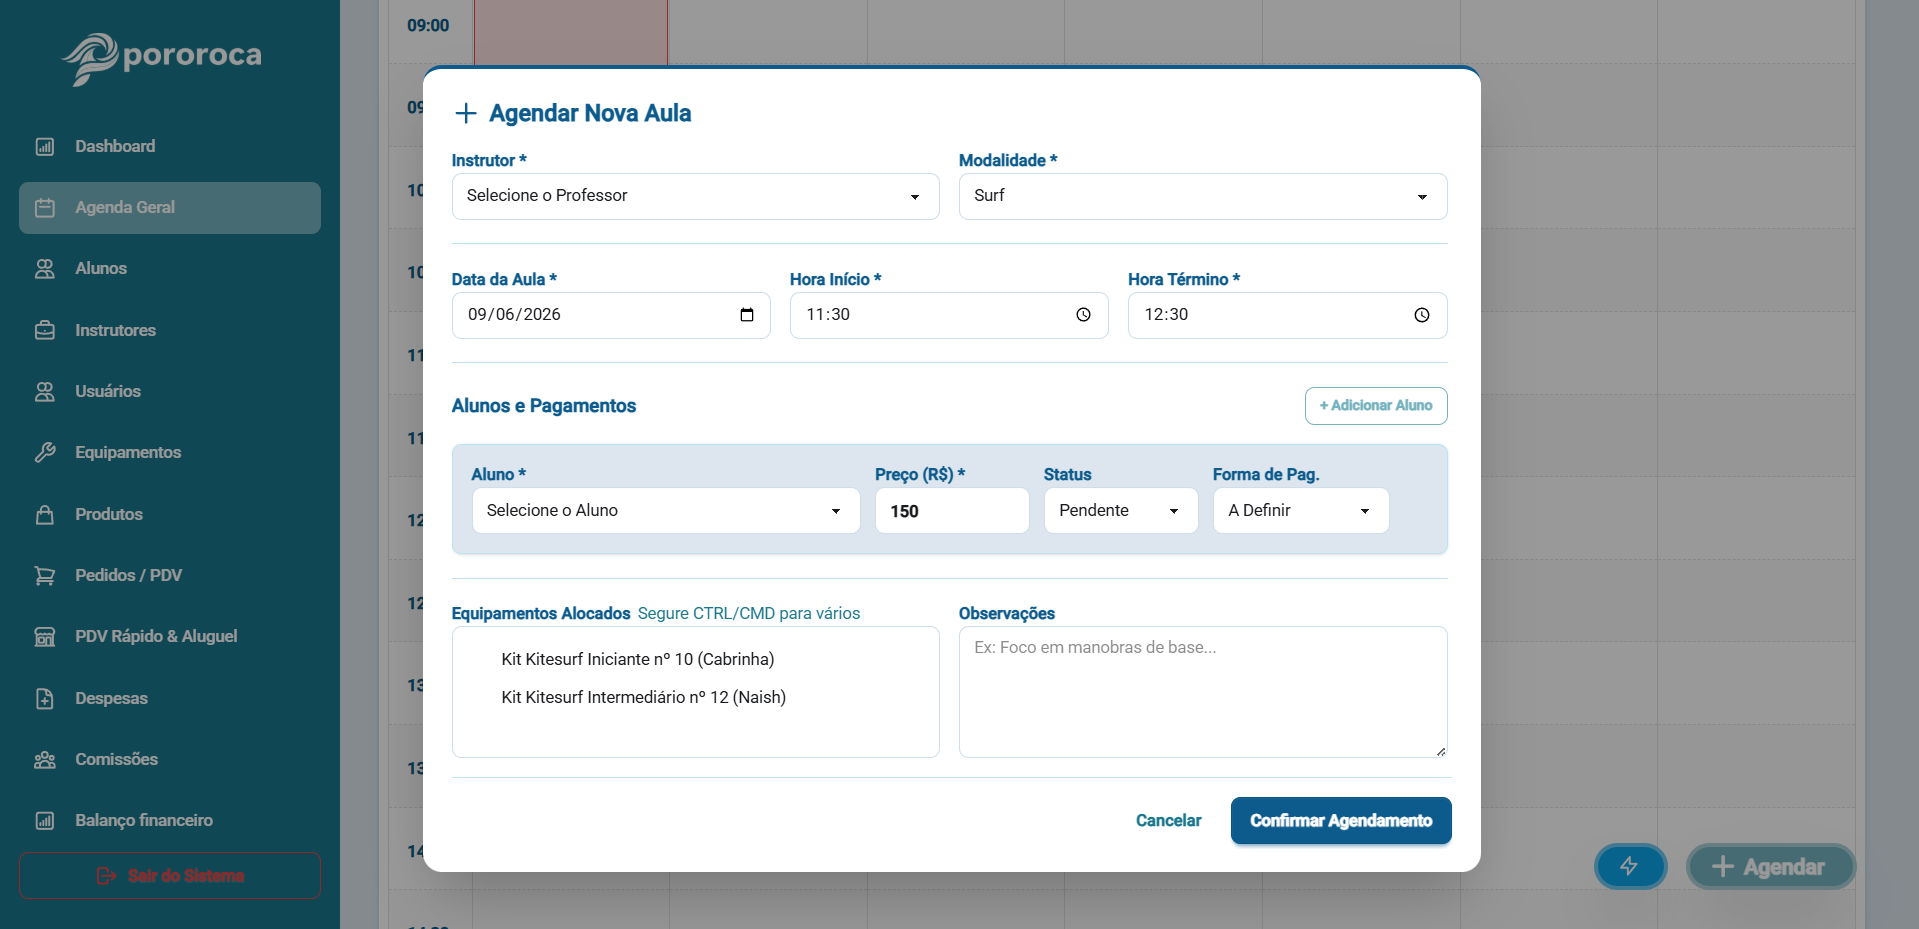Image resolution: width=1919 pixels, height=929 pixels.
Task: Go to Agenda Geral menu item
Action: [x=170, y=208]
